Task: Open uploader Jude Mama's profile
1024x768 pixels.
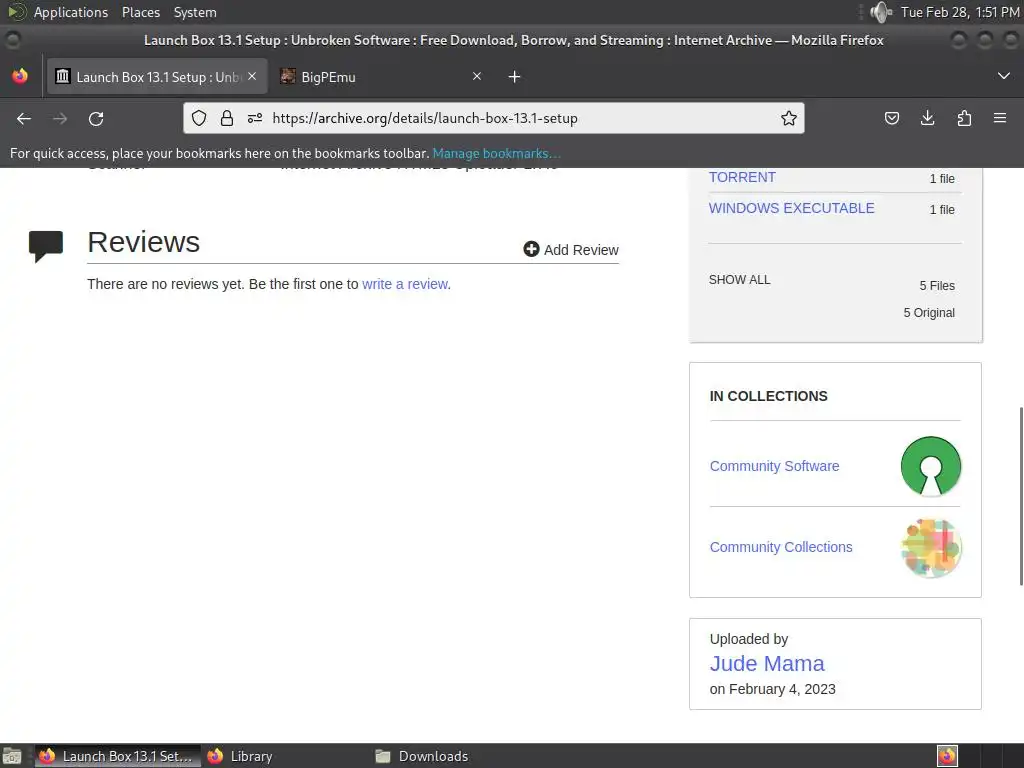Action: pos(767,664)
